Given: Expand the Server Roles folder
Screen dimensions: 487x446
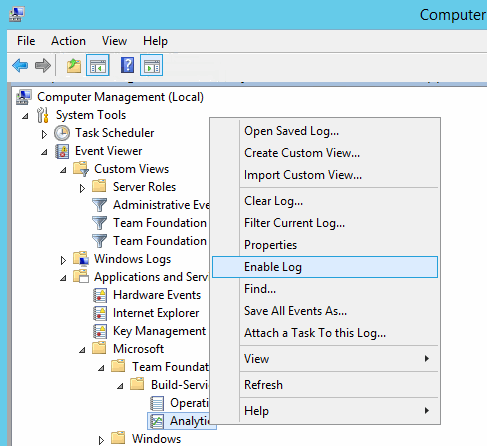Looking at the screenshot, I should [82, 188].
